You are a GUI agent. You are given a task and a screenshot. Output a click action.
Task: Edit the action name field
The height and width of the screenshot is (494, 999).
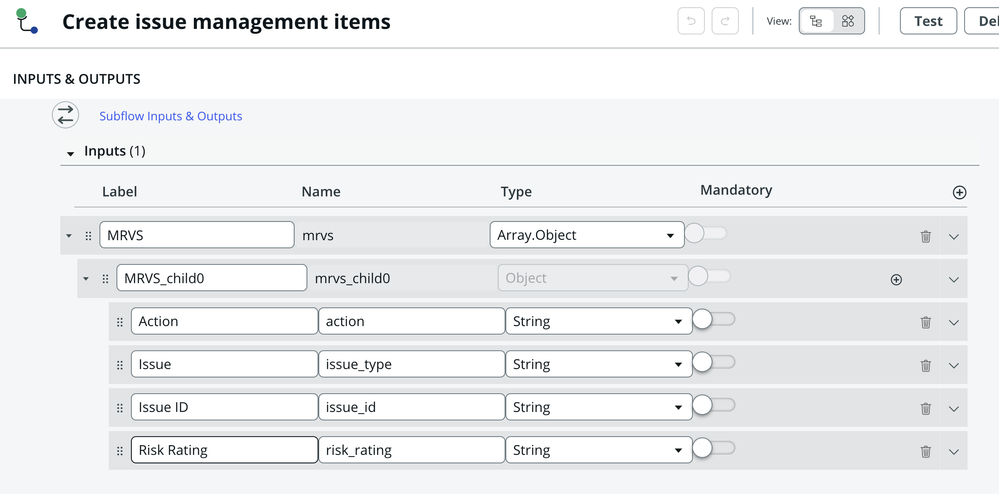[412, 321]
